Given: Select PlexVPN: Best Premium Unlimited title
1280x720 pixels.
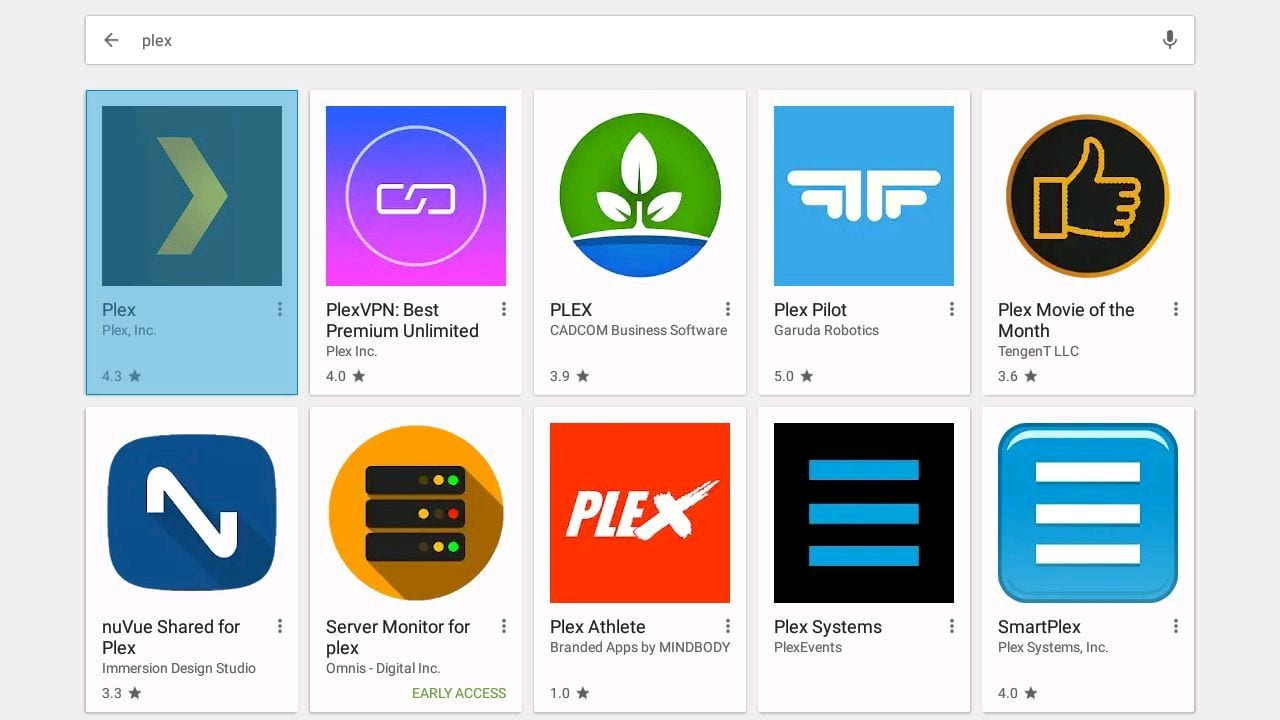Looking at the screenshot, I should coord(402,320).
